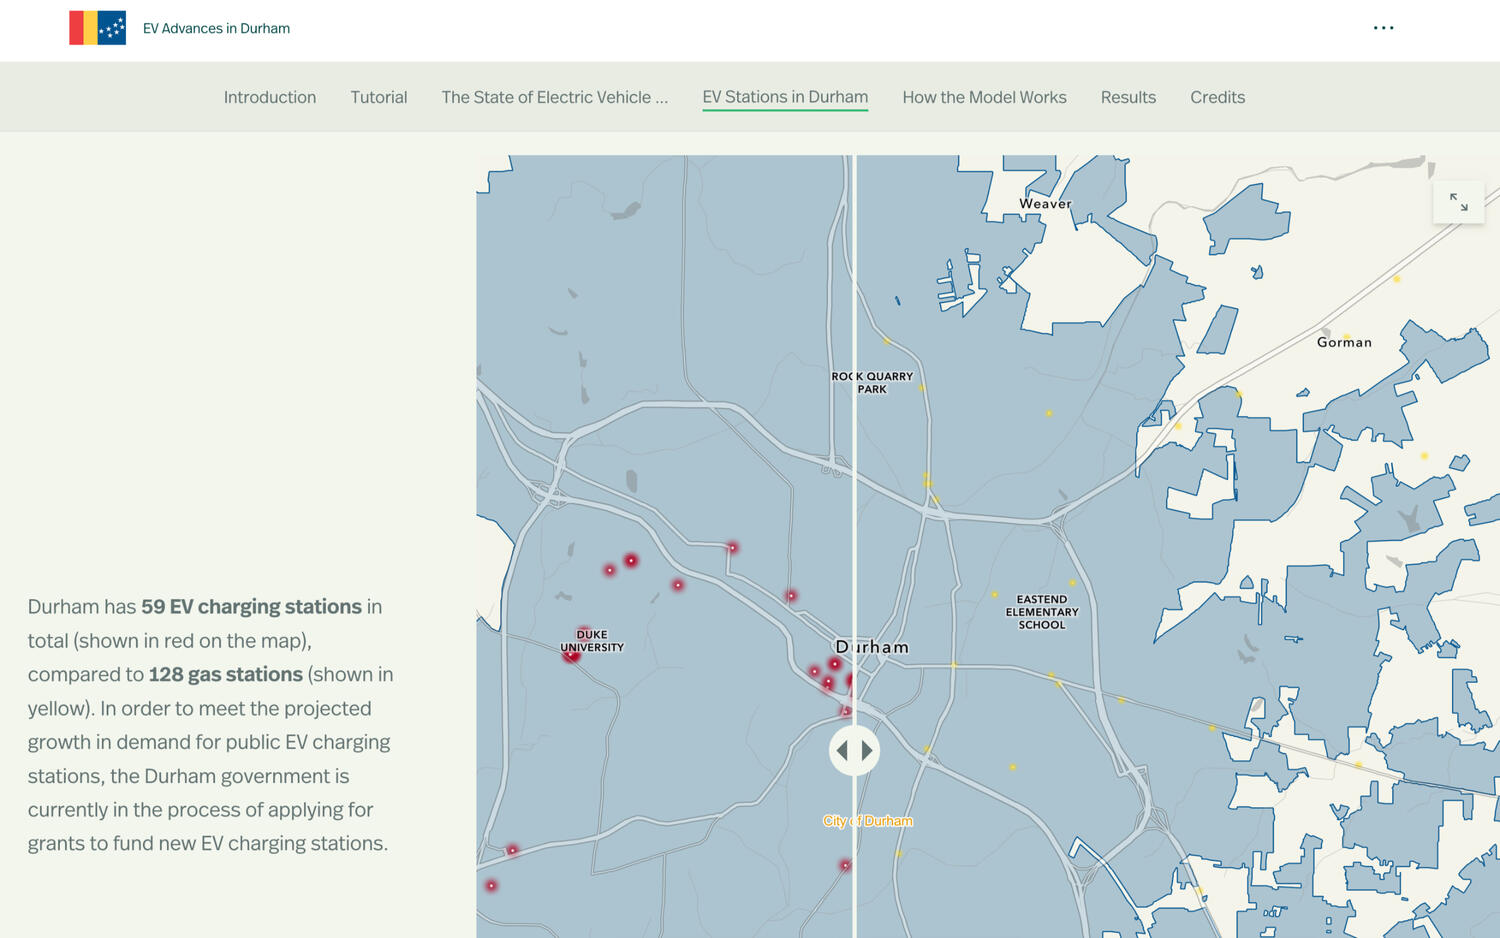Select red EV station marker at Duke University
1500x938 pixels.
pyautogui.click(x=571, y=655)
